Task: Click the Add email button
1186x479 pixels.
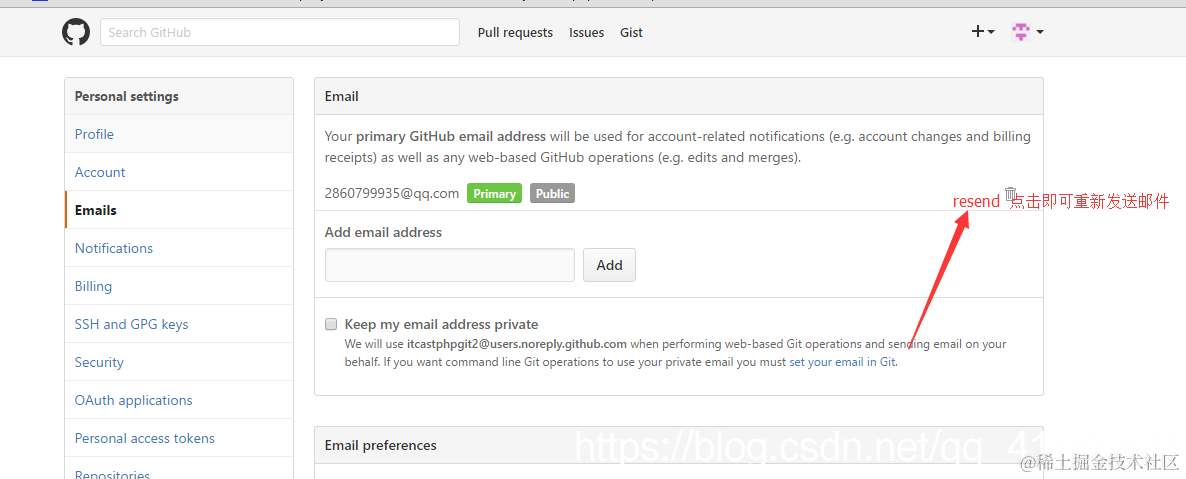Action: pyautogui.click(x=609, y=265)
